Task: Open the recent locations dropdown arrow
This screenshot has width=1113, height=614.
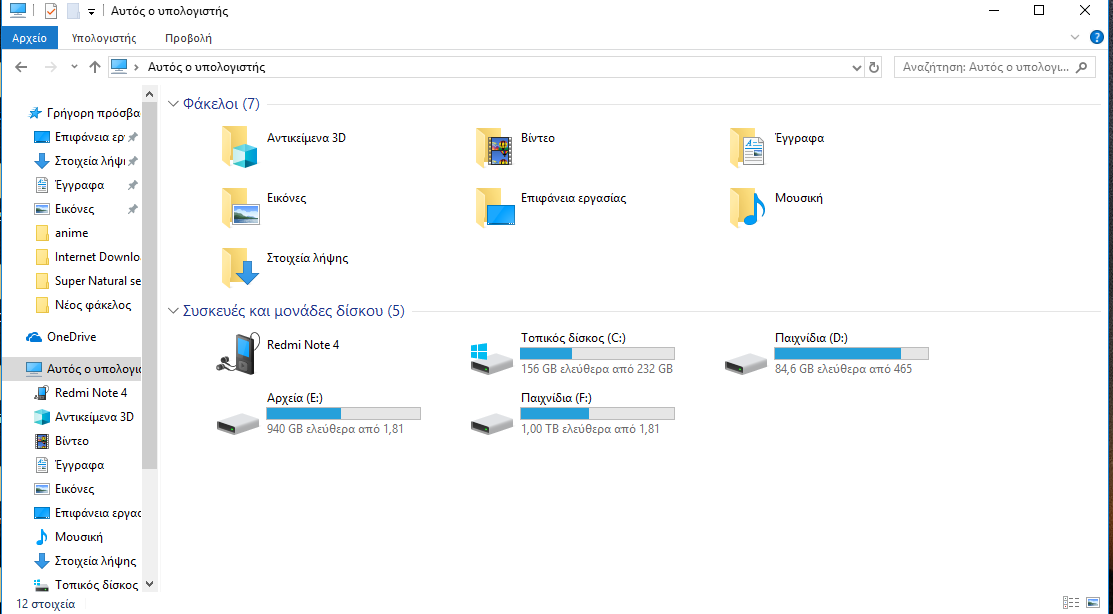Action: click(x=75, y=67)
